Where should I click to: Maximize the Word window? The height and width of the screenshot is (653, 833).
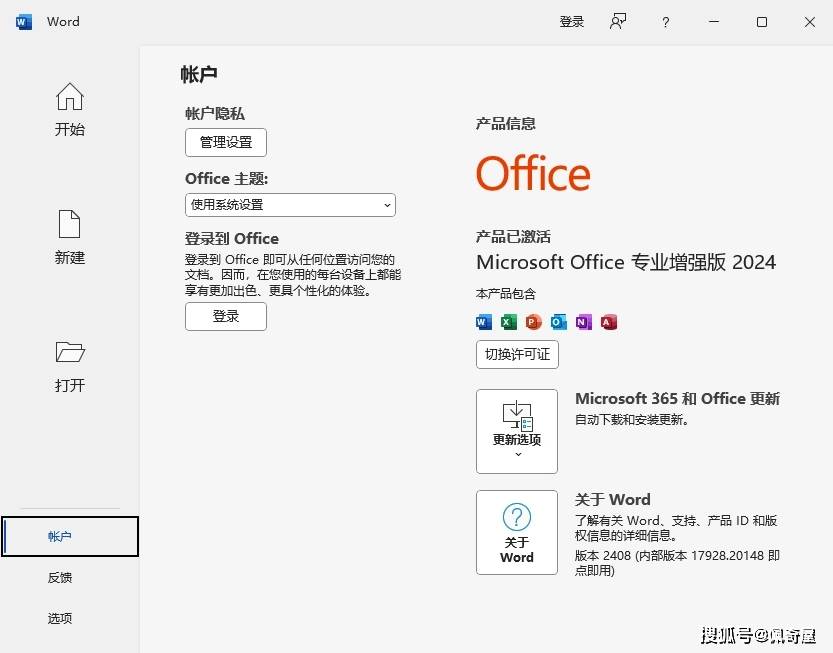point(762,22)
